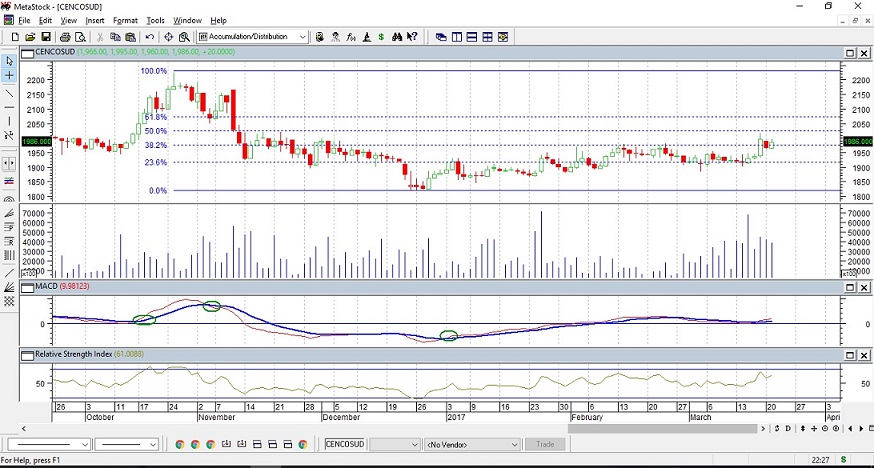Open the No Vendor dropdown
The height and width of the screenshot is (468, 874).
click(472, 444)
